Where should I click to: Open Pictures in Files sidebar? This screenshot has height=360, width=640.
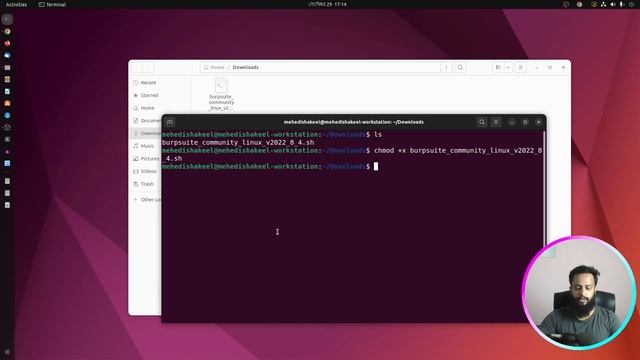click(146, 158)
